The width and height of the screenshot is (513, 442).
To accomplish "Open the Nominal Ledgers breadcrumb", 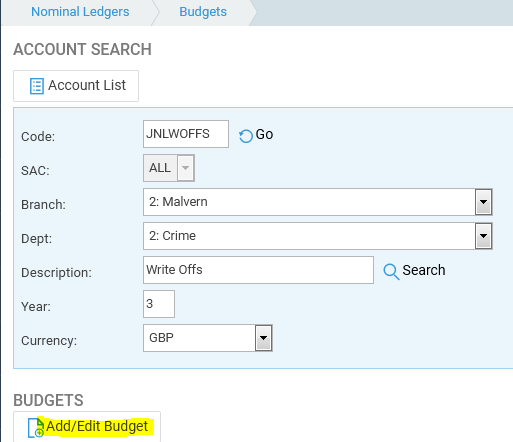I will (x=80, y=12).
